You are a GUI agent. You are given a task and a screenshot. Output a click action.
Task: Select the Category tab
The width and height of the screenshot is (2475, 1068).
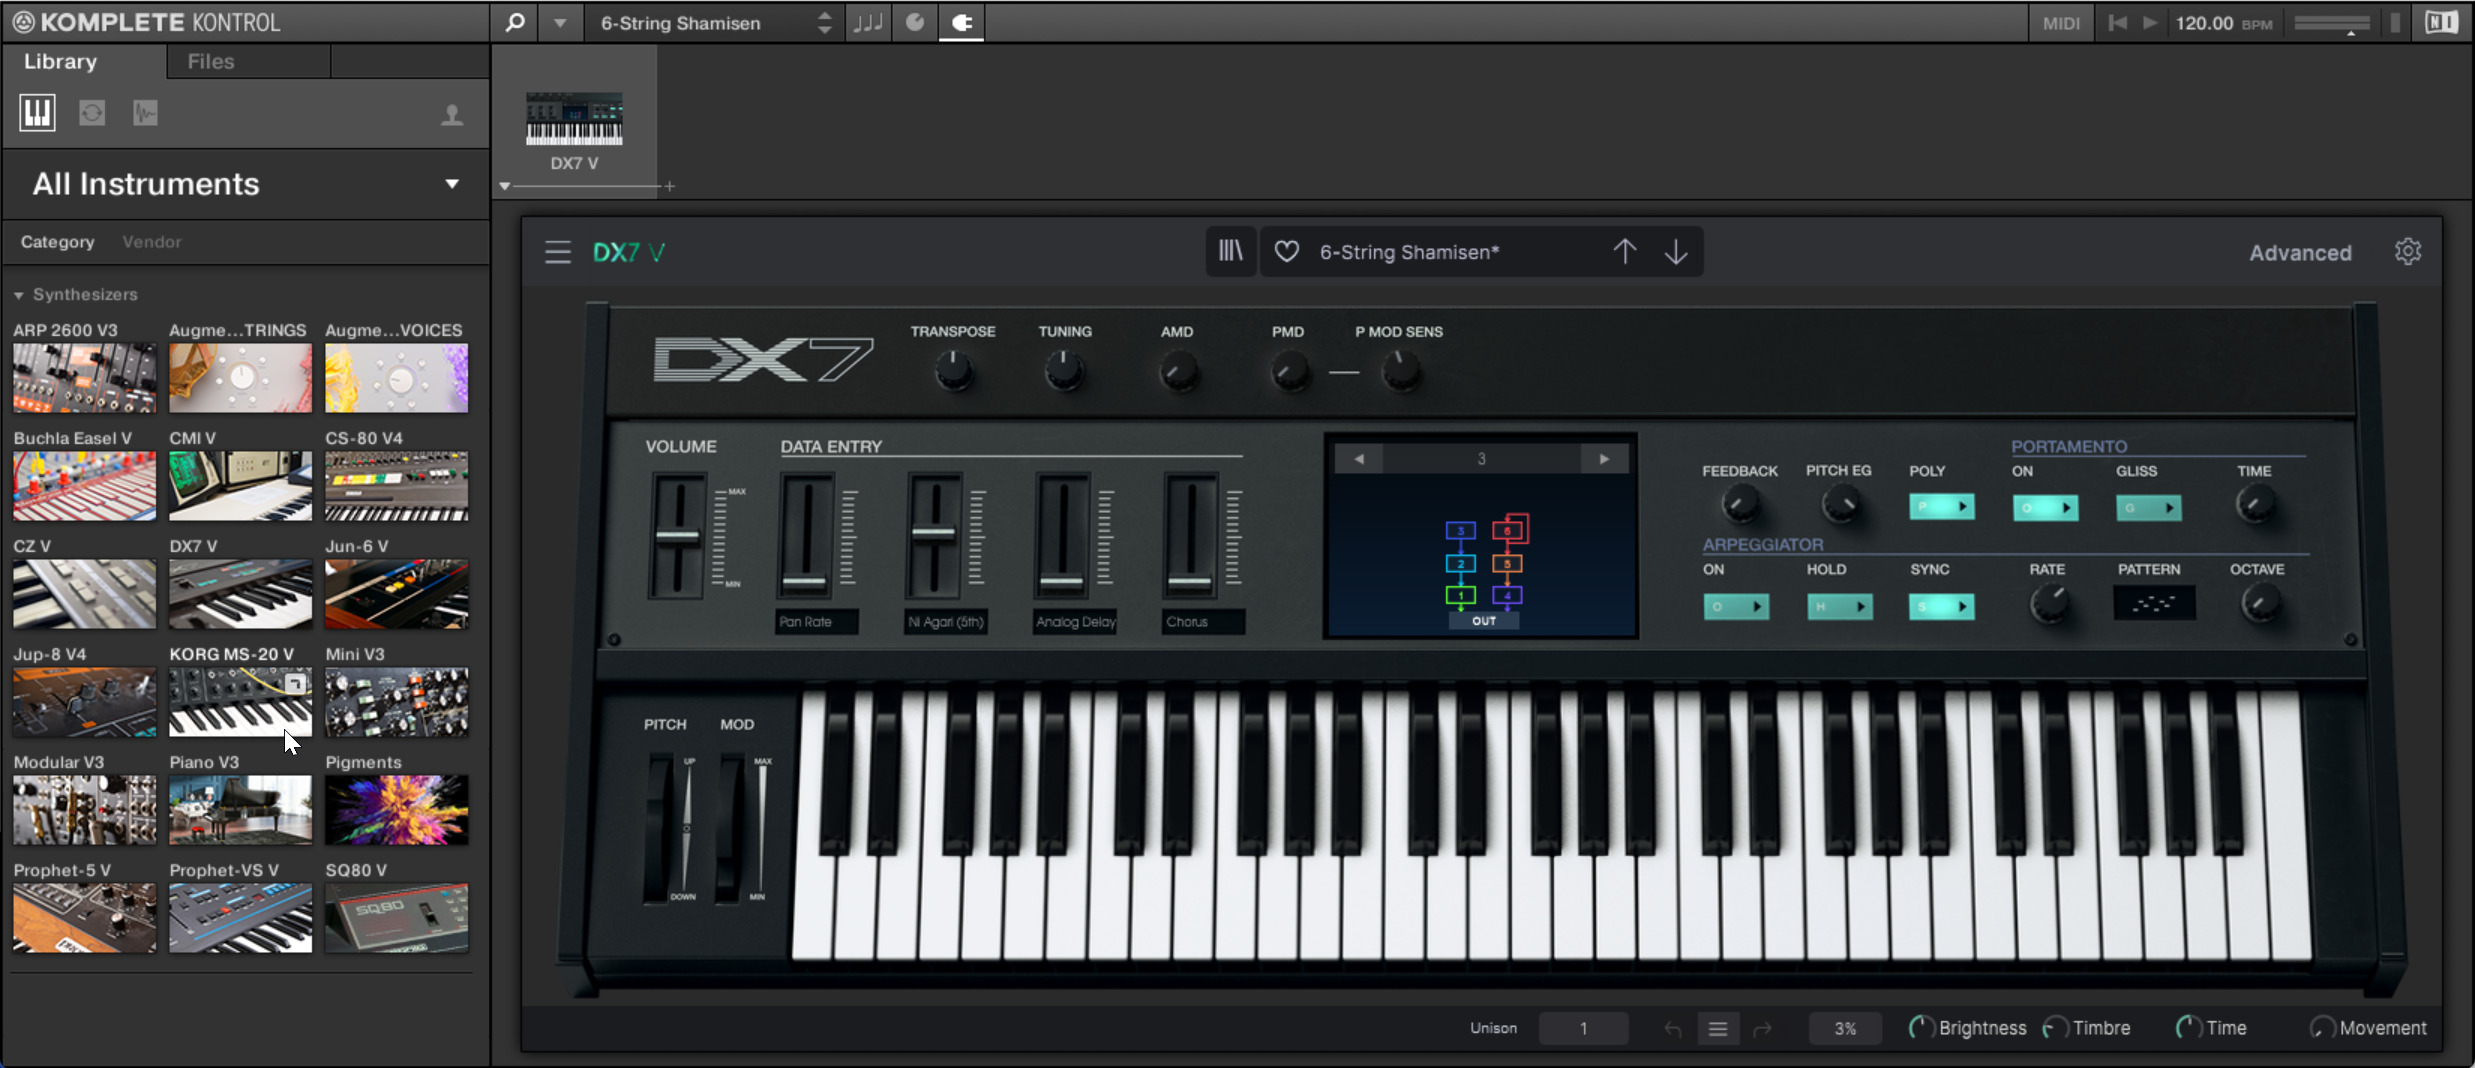coord(58,242)
